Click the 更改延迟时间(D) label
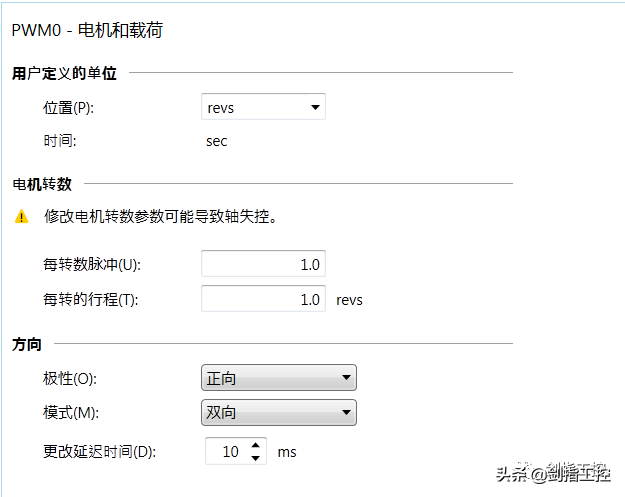 click(100, 452)
